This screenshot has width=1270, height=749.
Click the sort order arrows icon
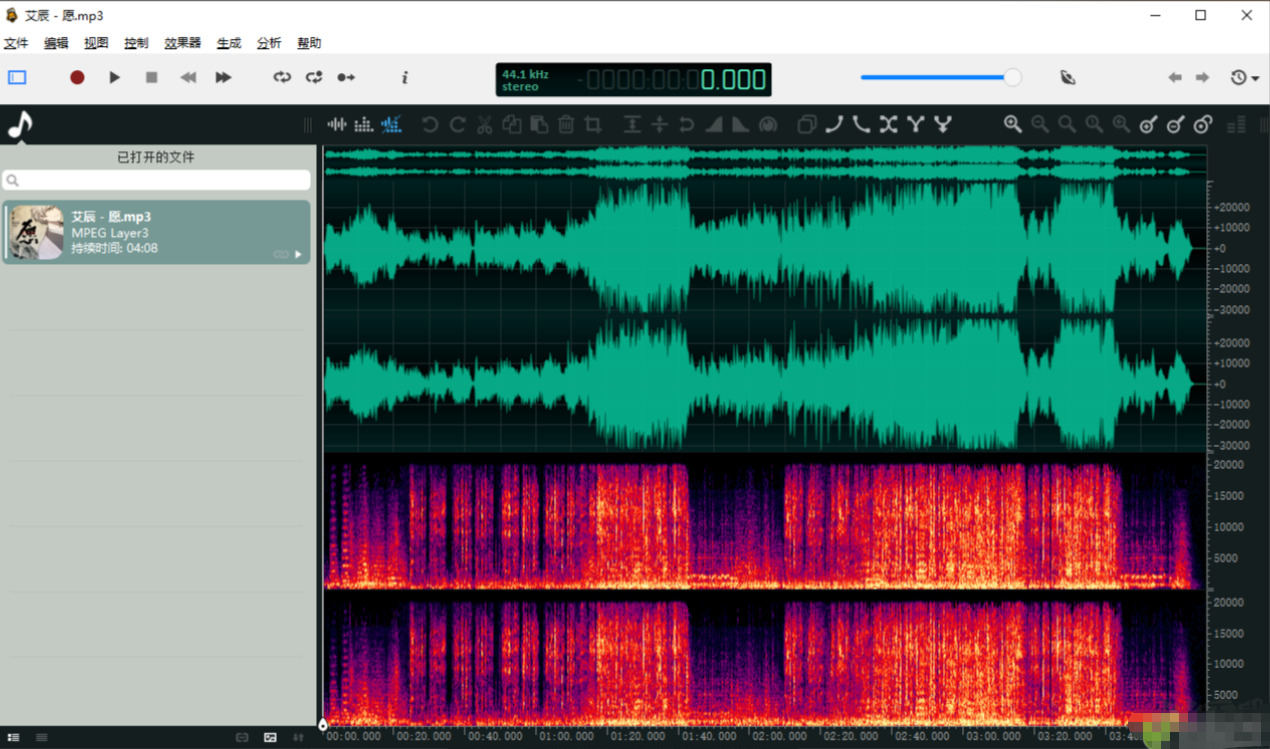coord(298,737)
